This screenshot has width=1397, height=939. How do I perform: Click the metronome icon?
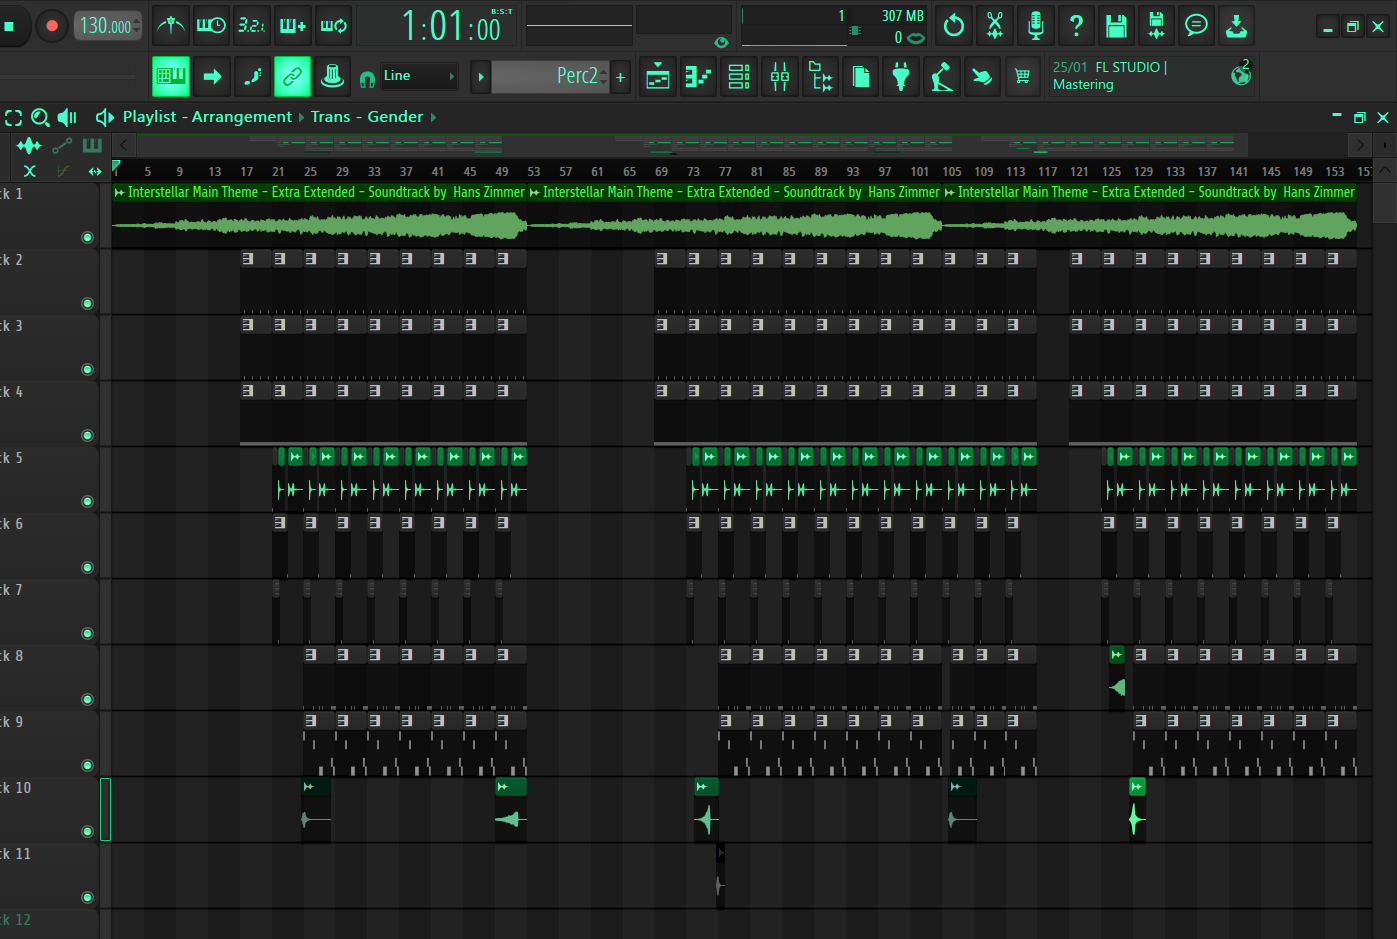[171, 26]
